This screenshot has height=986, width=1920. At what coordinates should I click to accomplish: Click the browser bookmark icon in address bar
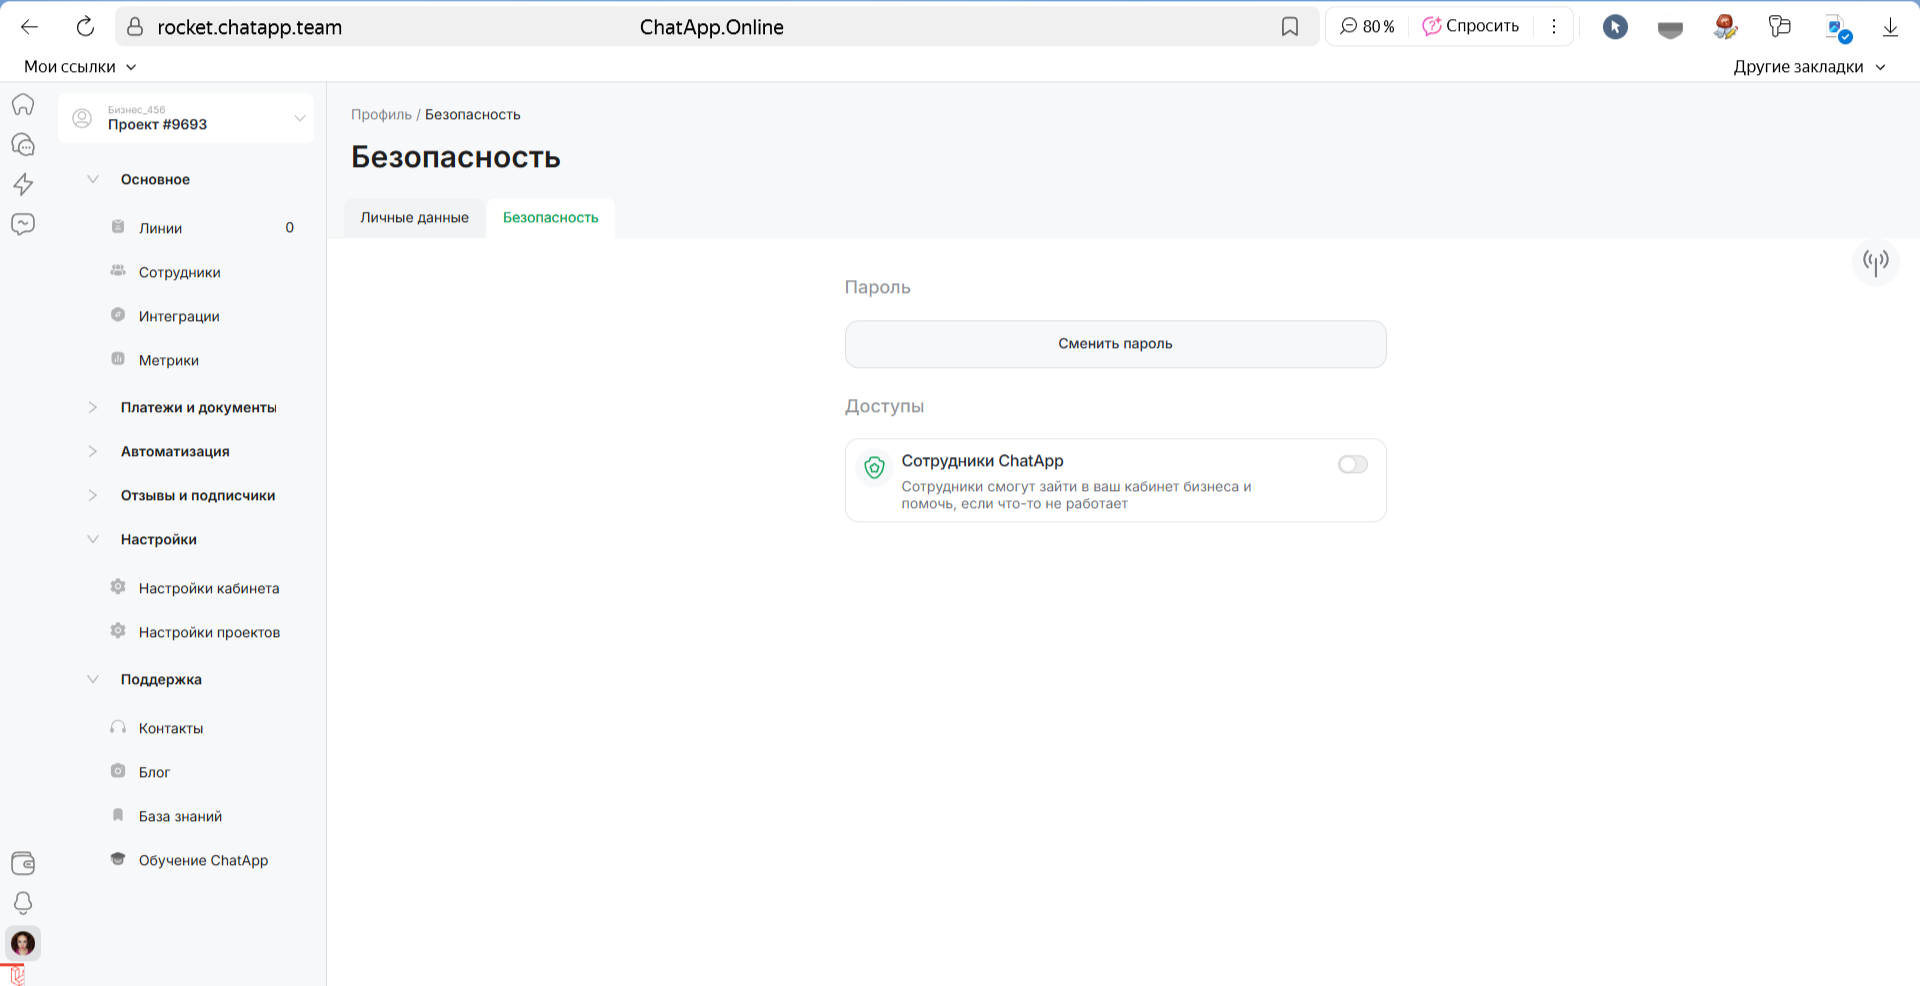(x=1289, y=27)
